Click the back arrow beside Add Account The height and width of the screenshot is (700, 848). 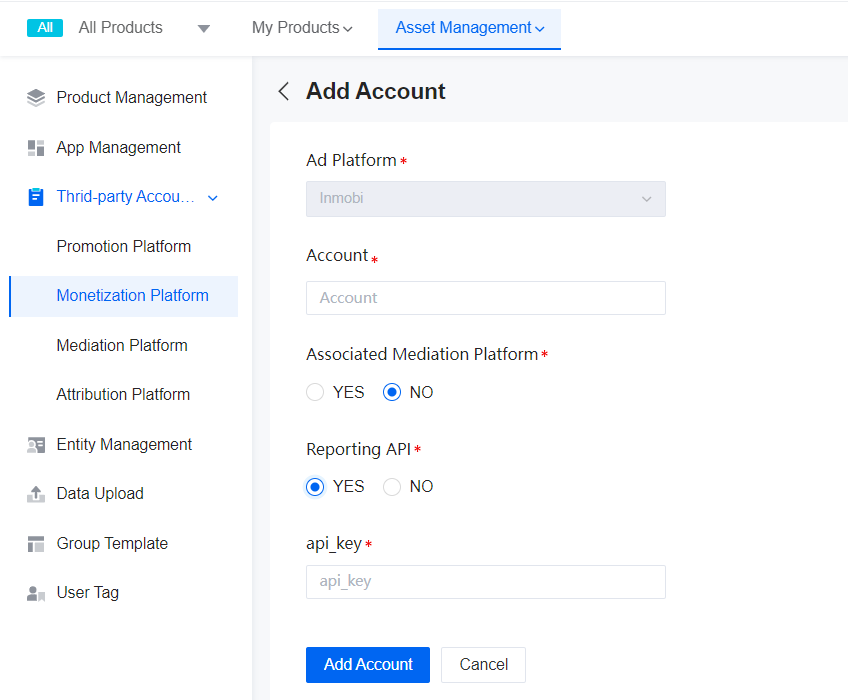[283, 91]
